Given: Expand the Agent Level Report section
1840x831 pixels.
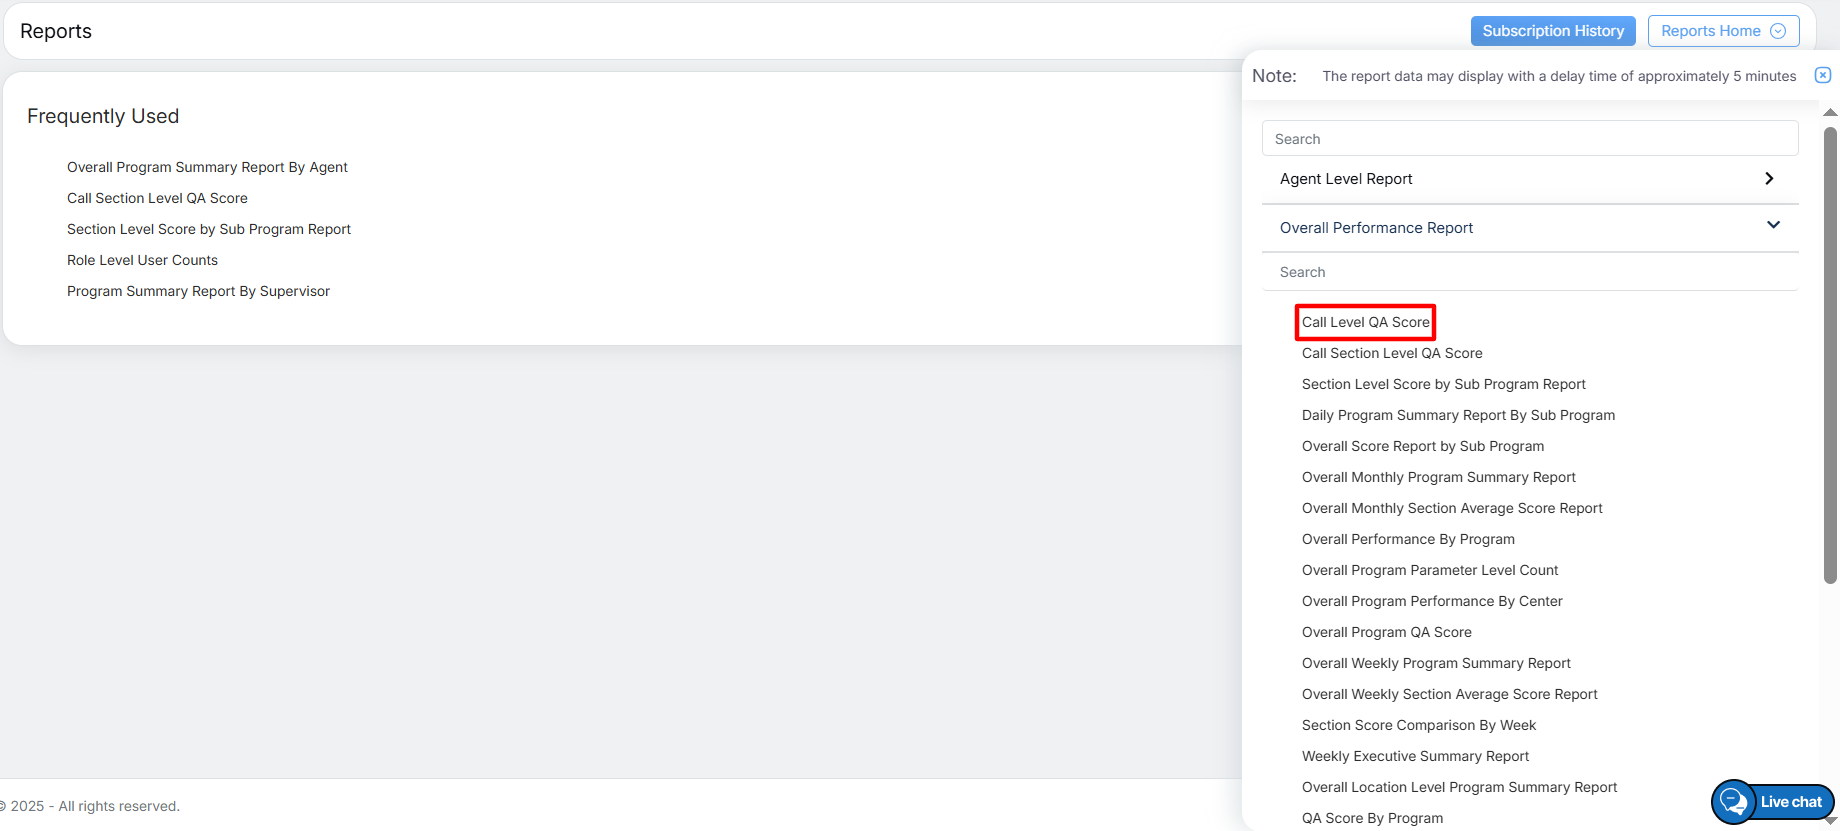Looking at the screenshot, I should pos(1769,179).
